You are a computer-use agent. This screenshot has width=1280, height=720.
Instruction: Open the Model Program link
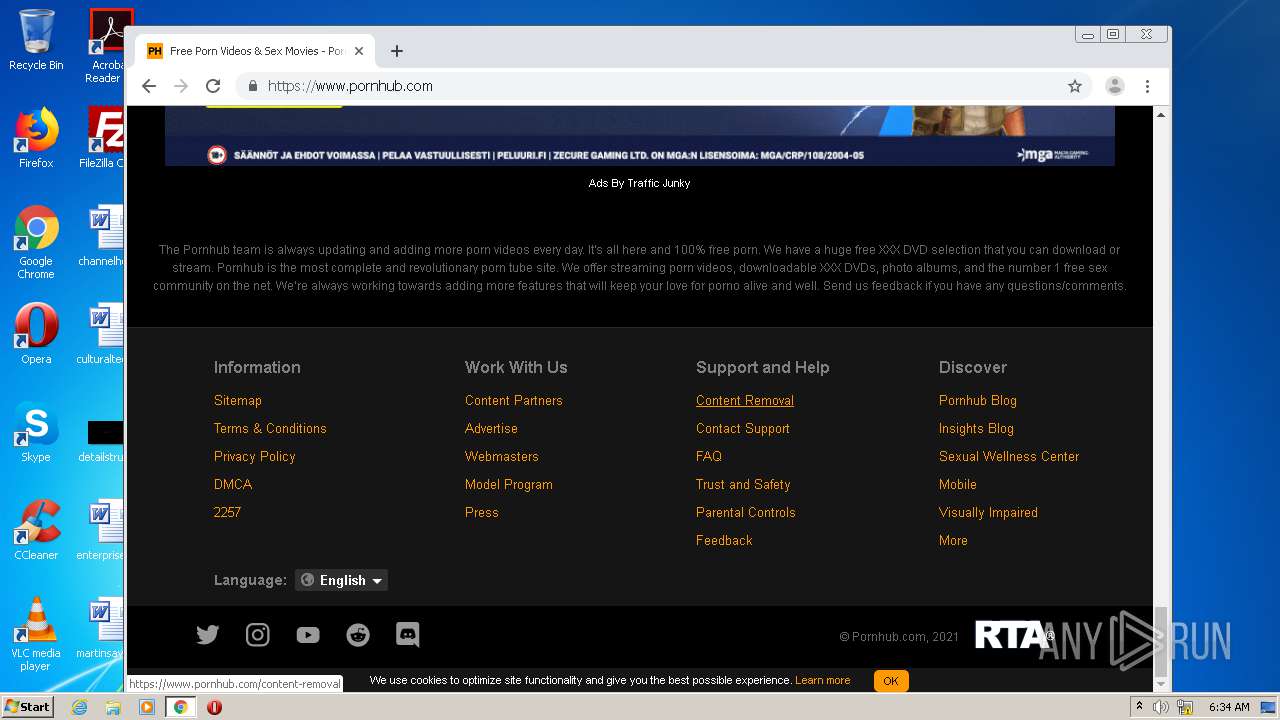(509, 484)
